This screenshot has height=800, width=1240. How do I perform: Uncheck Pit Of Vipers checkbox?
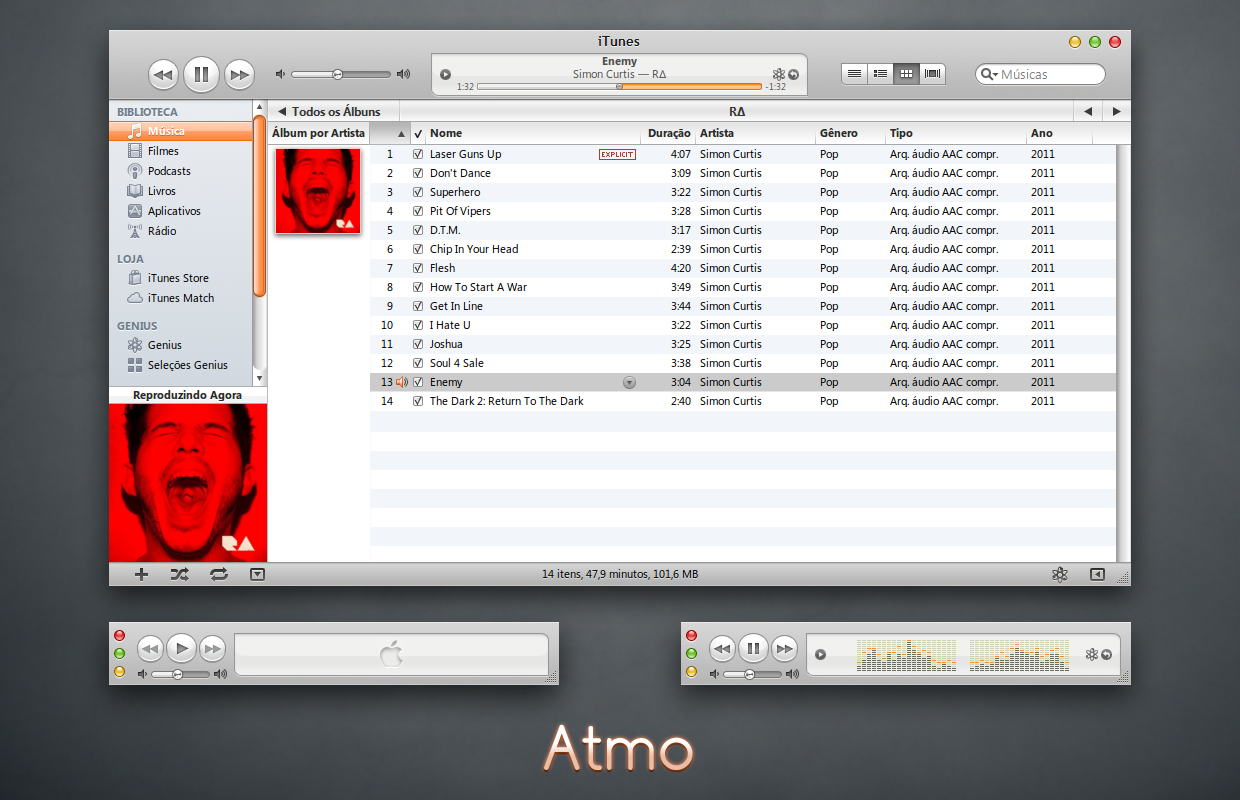point(418,211)
